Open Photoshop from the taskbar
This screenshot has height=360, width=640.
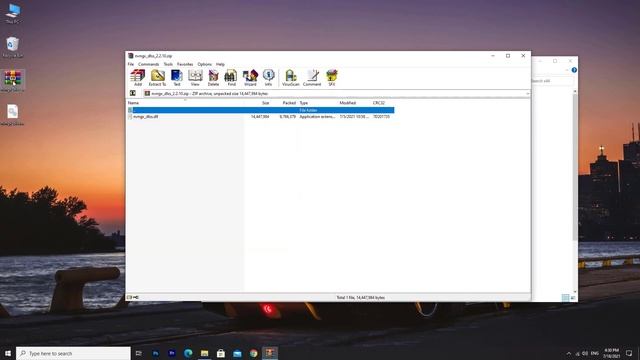tap(156, 353)
